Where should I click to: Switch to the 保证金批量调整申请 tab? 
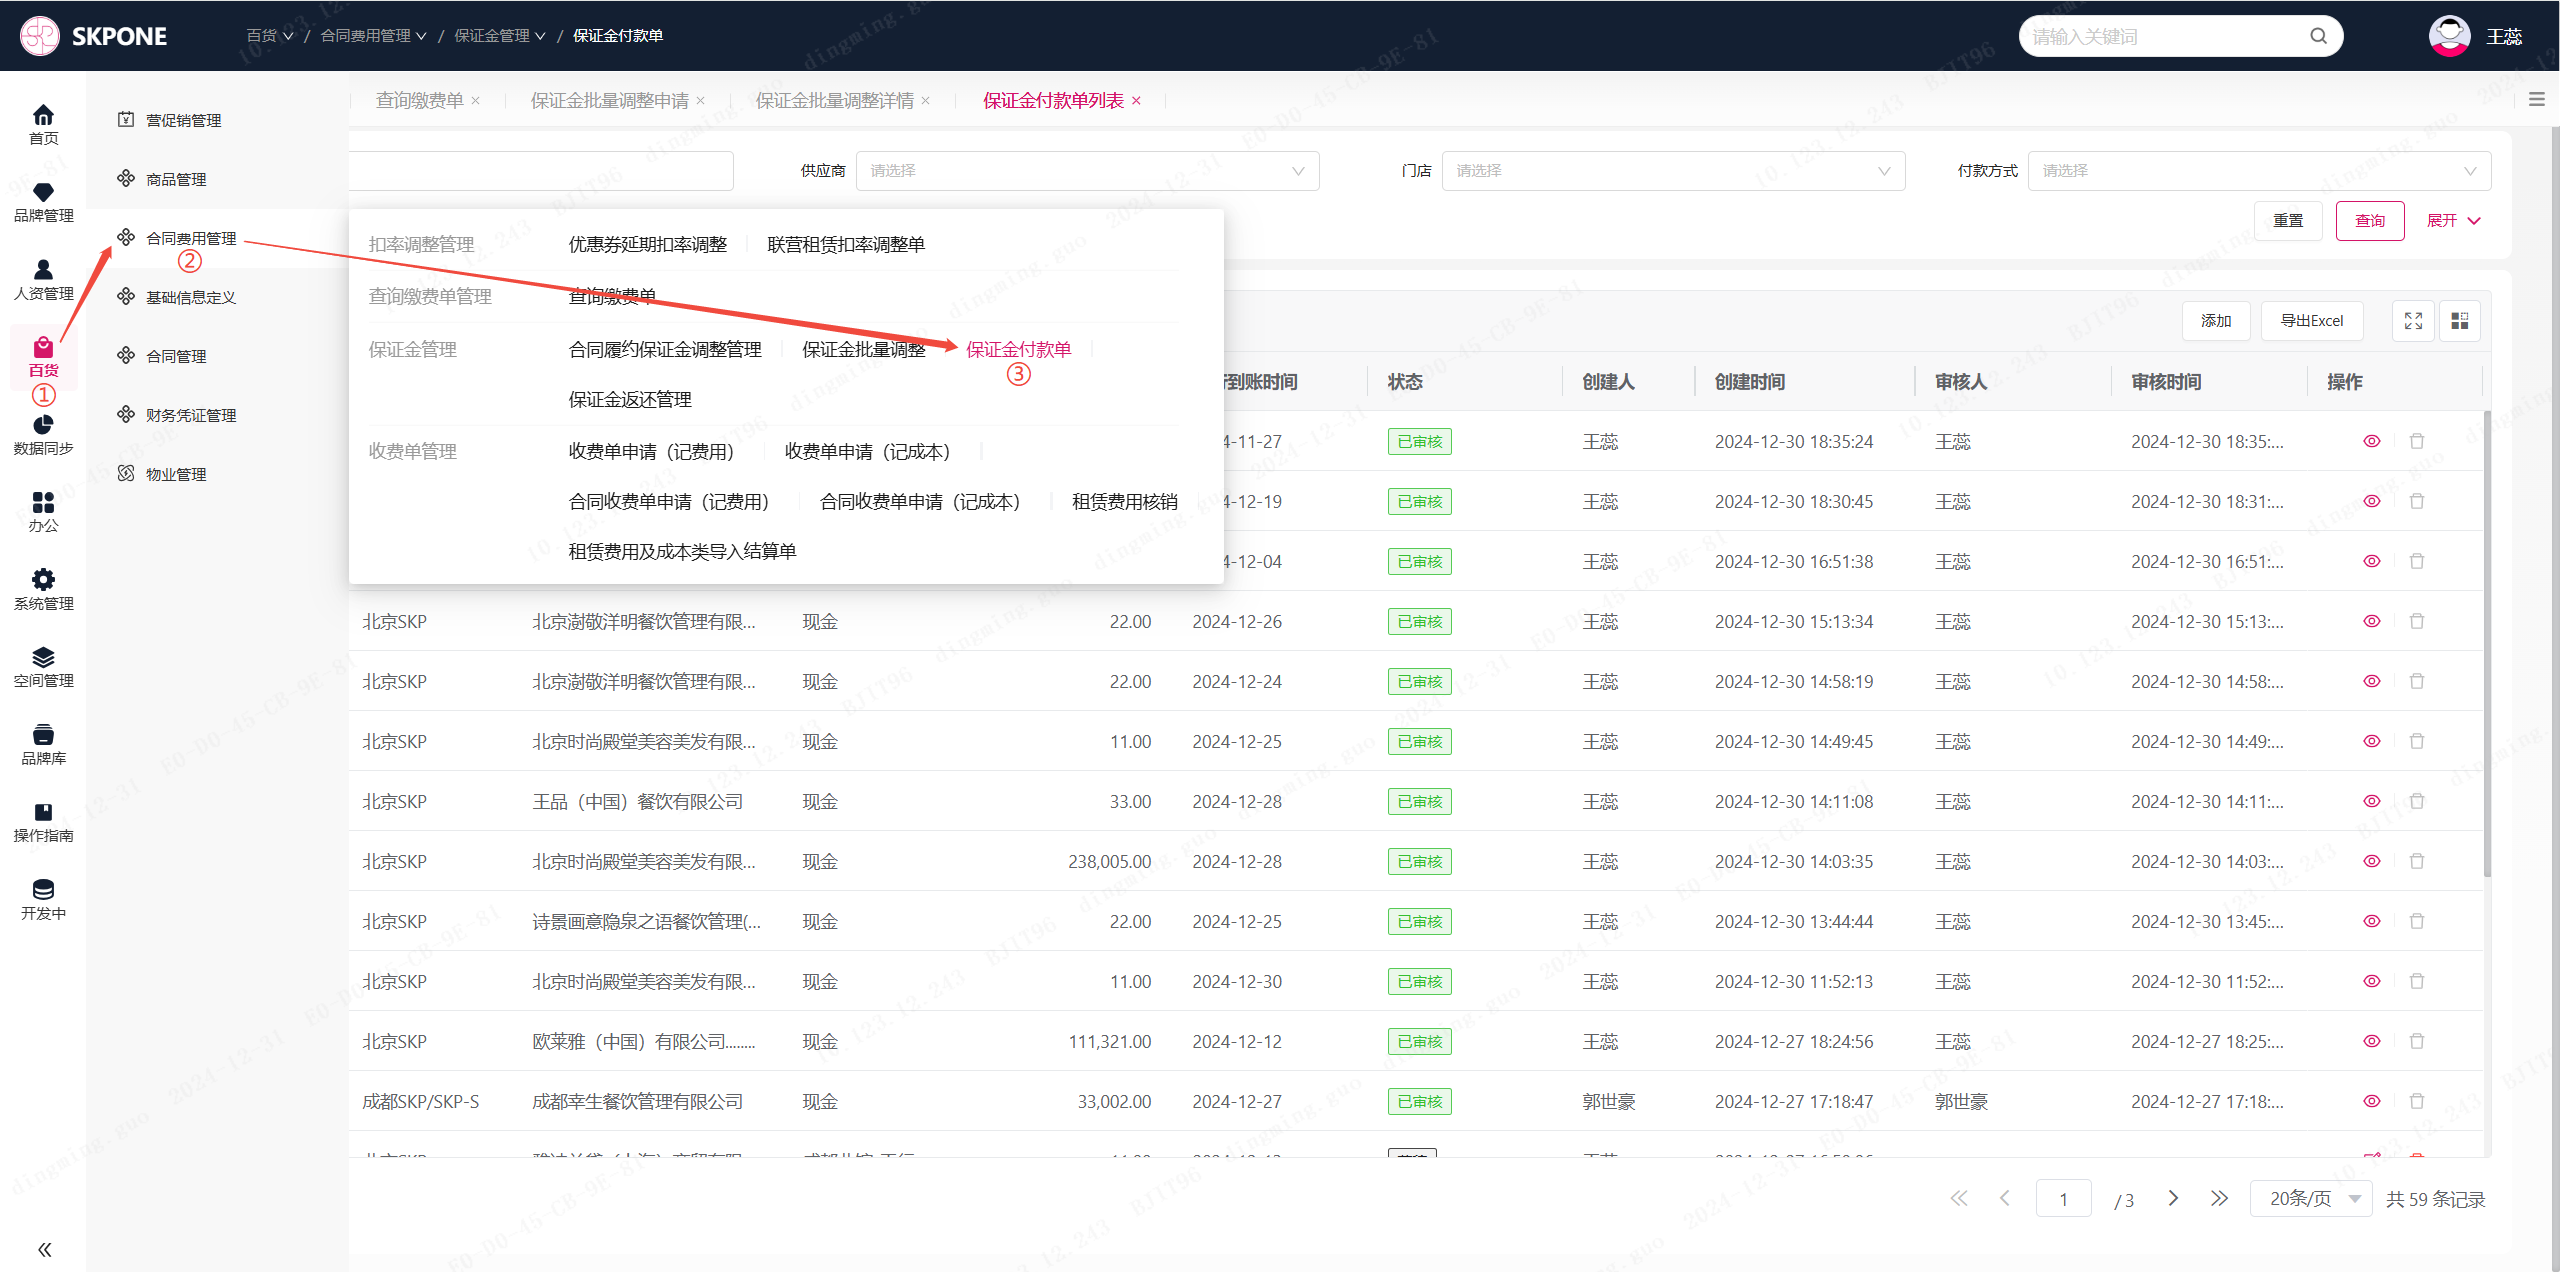(609, 100)
